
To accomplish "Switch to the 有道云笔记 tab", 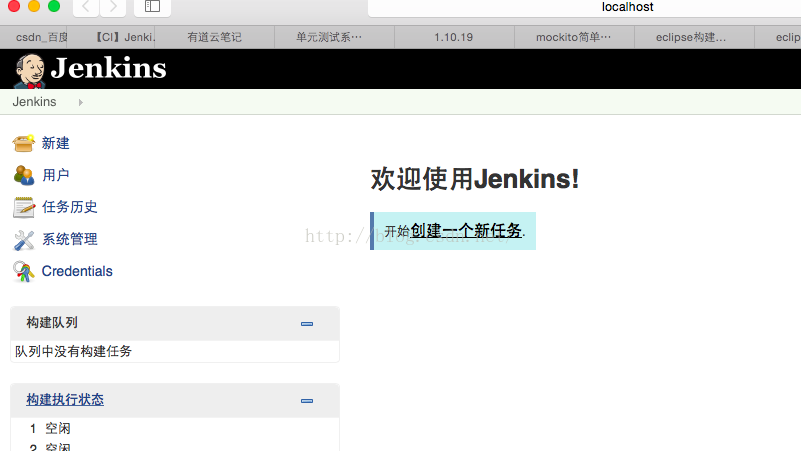I will [215, 37].
